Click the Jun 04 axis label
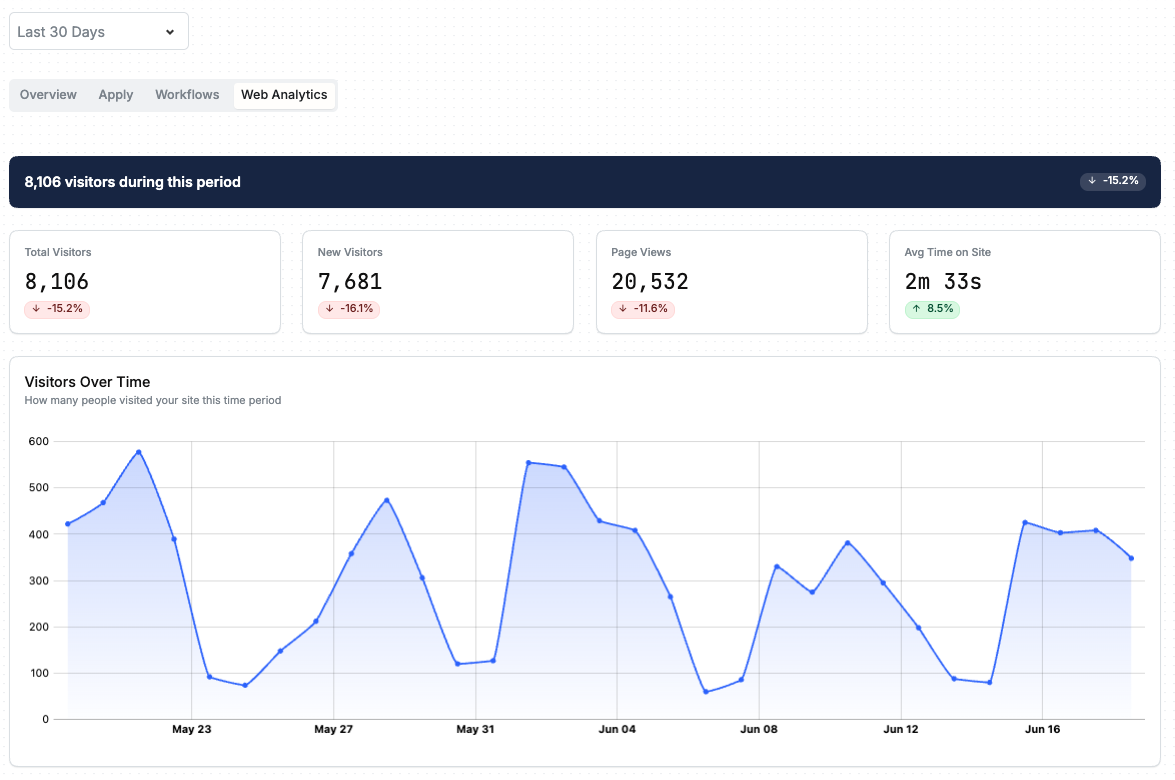The width and height of the screenshot is (1175, 780). (617, 729)
